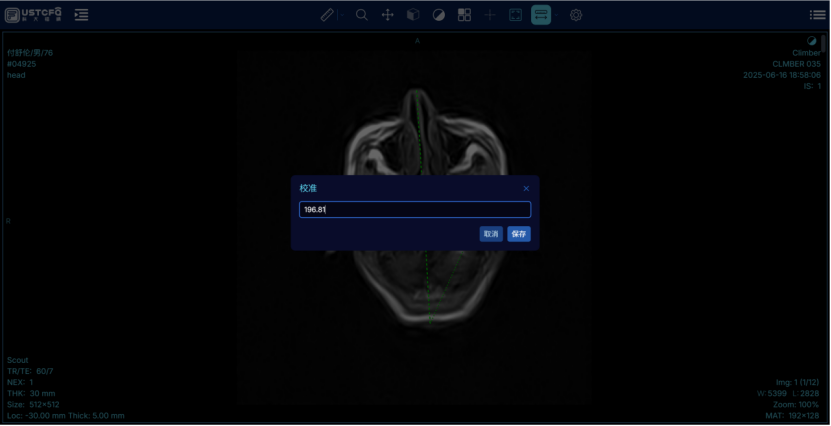Select the pan move tool
Screen dimensions: 831x426
387,15
